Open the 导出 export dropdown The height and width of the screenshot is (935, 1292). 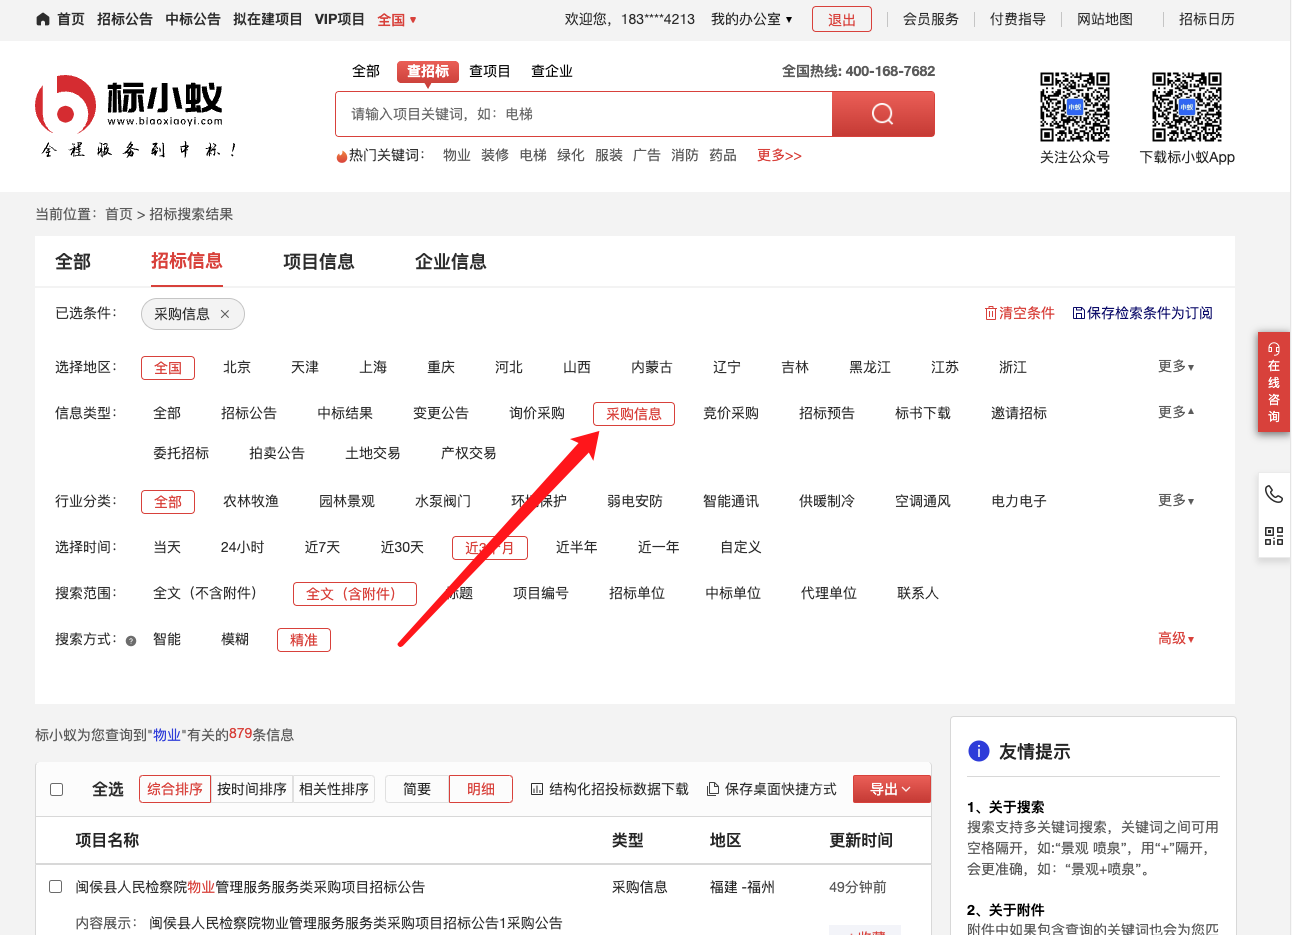[891, 789]
